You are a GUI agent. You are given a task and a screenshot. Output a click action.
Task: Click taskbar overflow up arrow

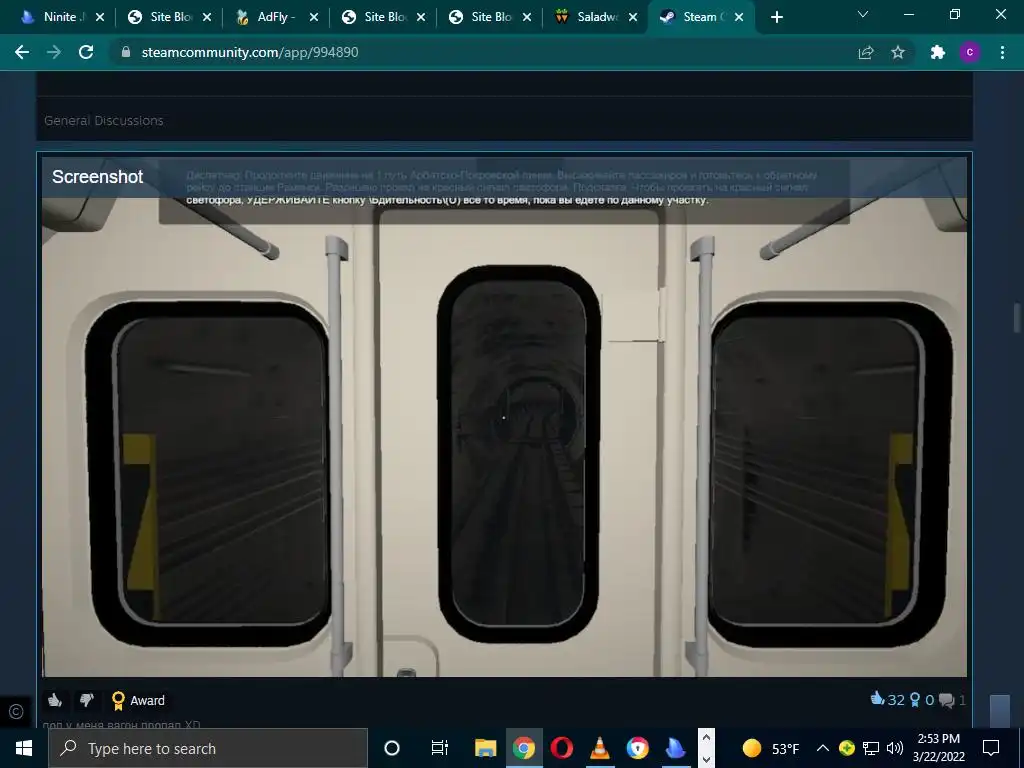pos(706,737)
